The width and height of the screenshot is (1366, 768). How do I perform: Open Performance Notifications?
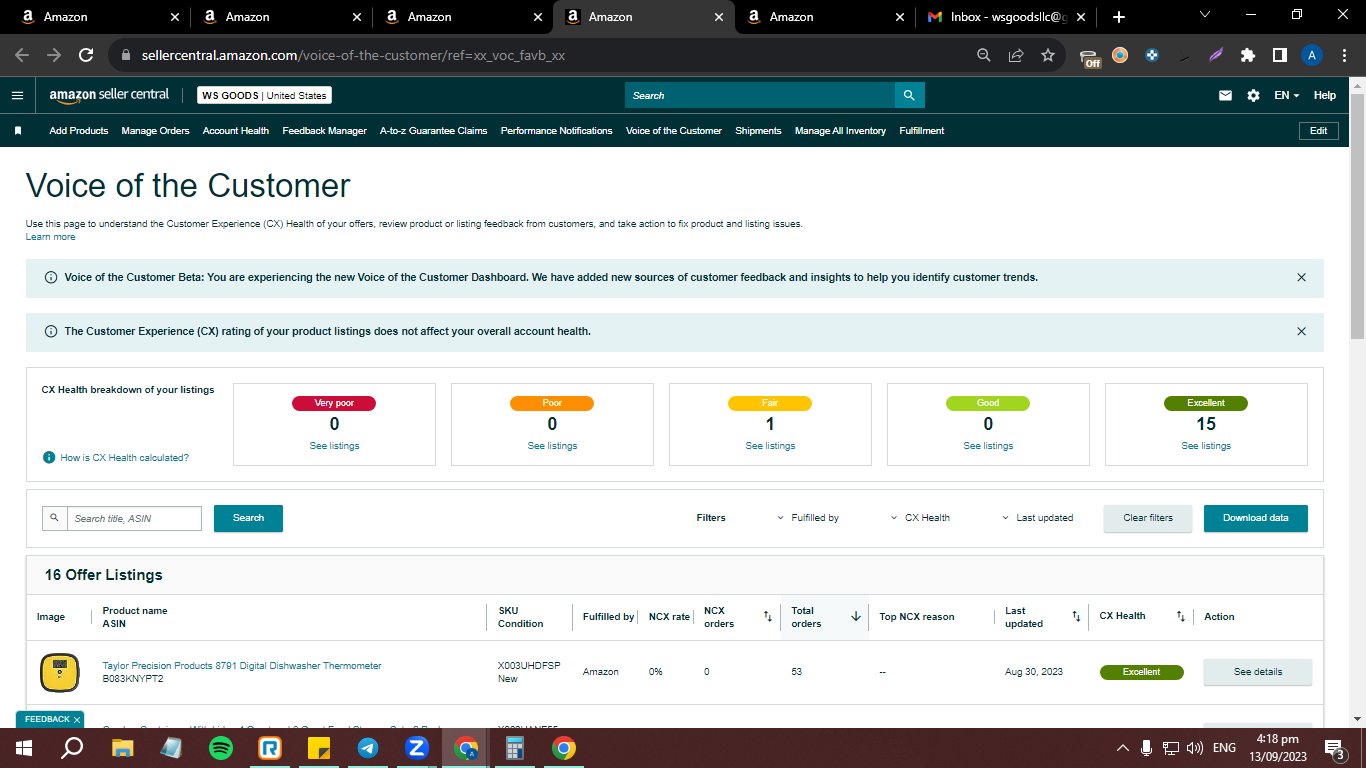pyautogui.click(x=557, y=131)
